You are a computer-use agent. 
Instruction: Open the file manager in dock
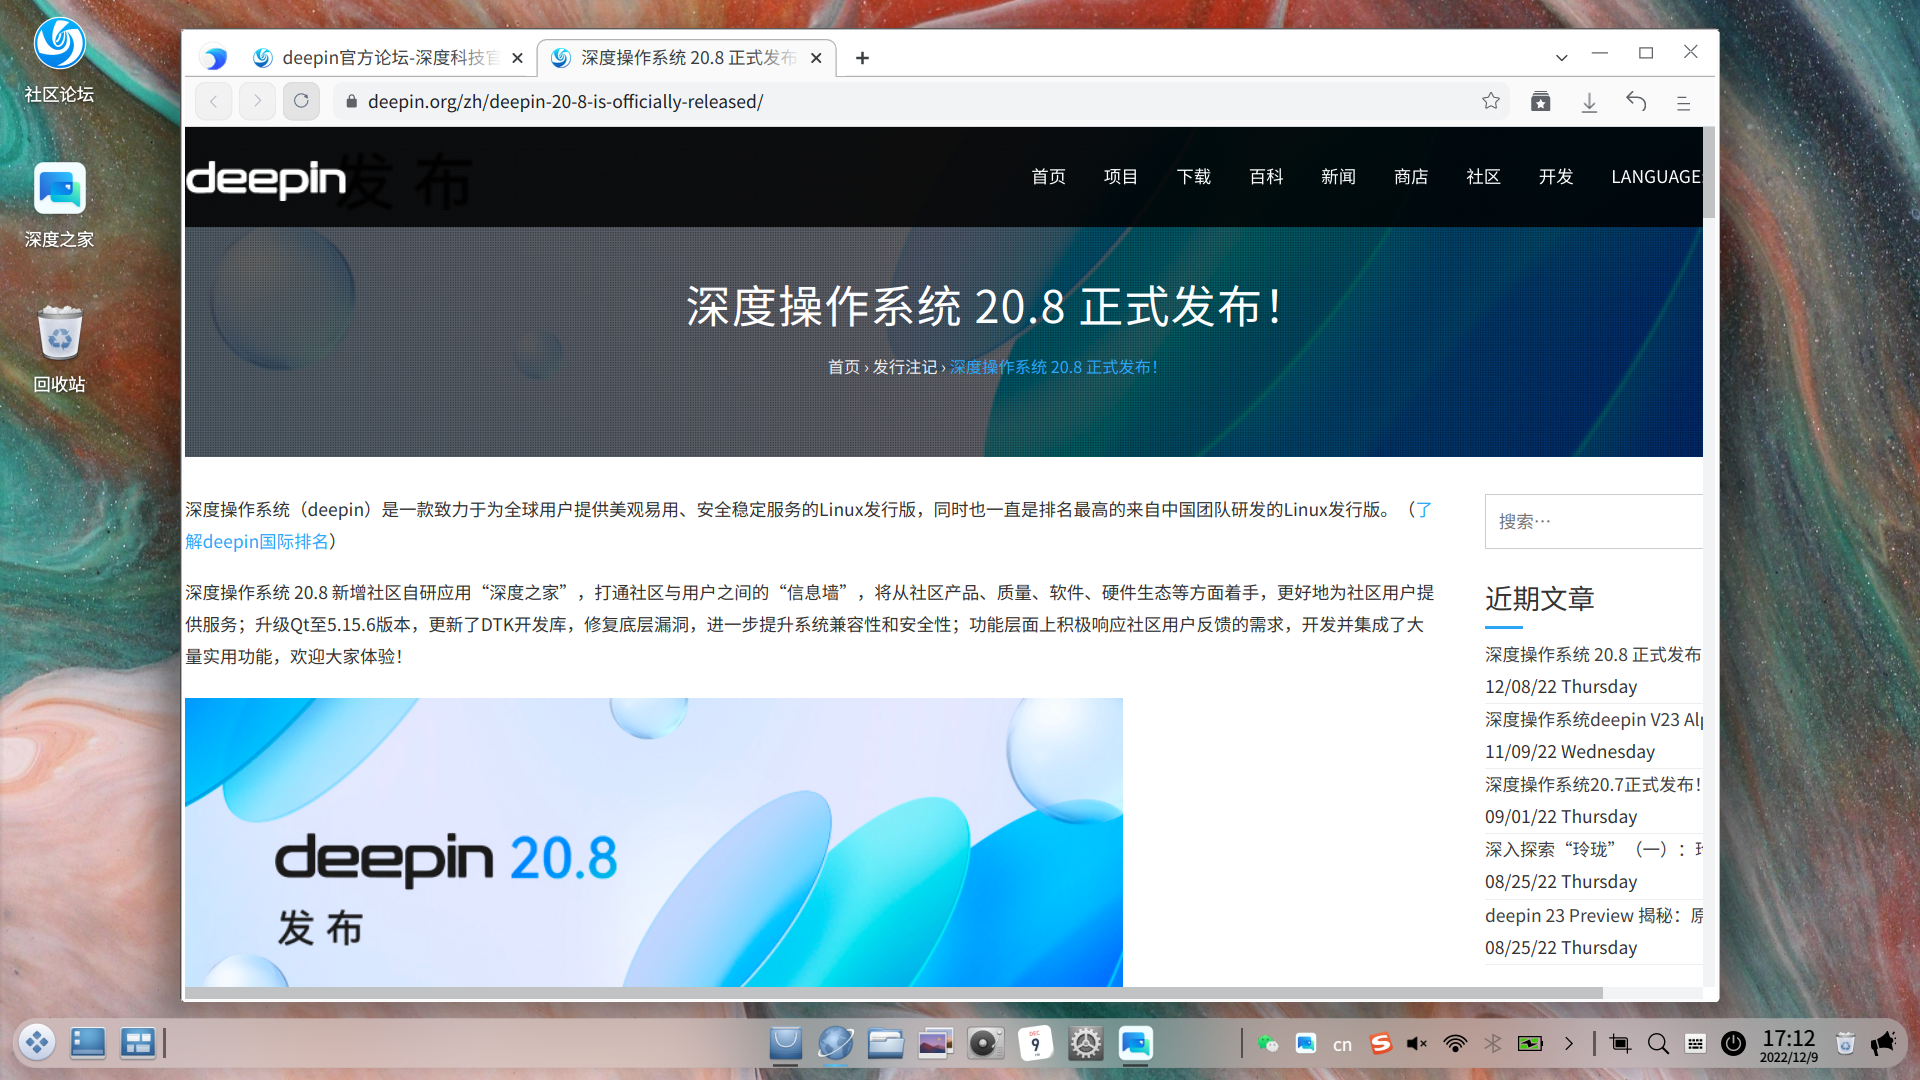tap(885, 1043)
